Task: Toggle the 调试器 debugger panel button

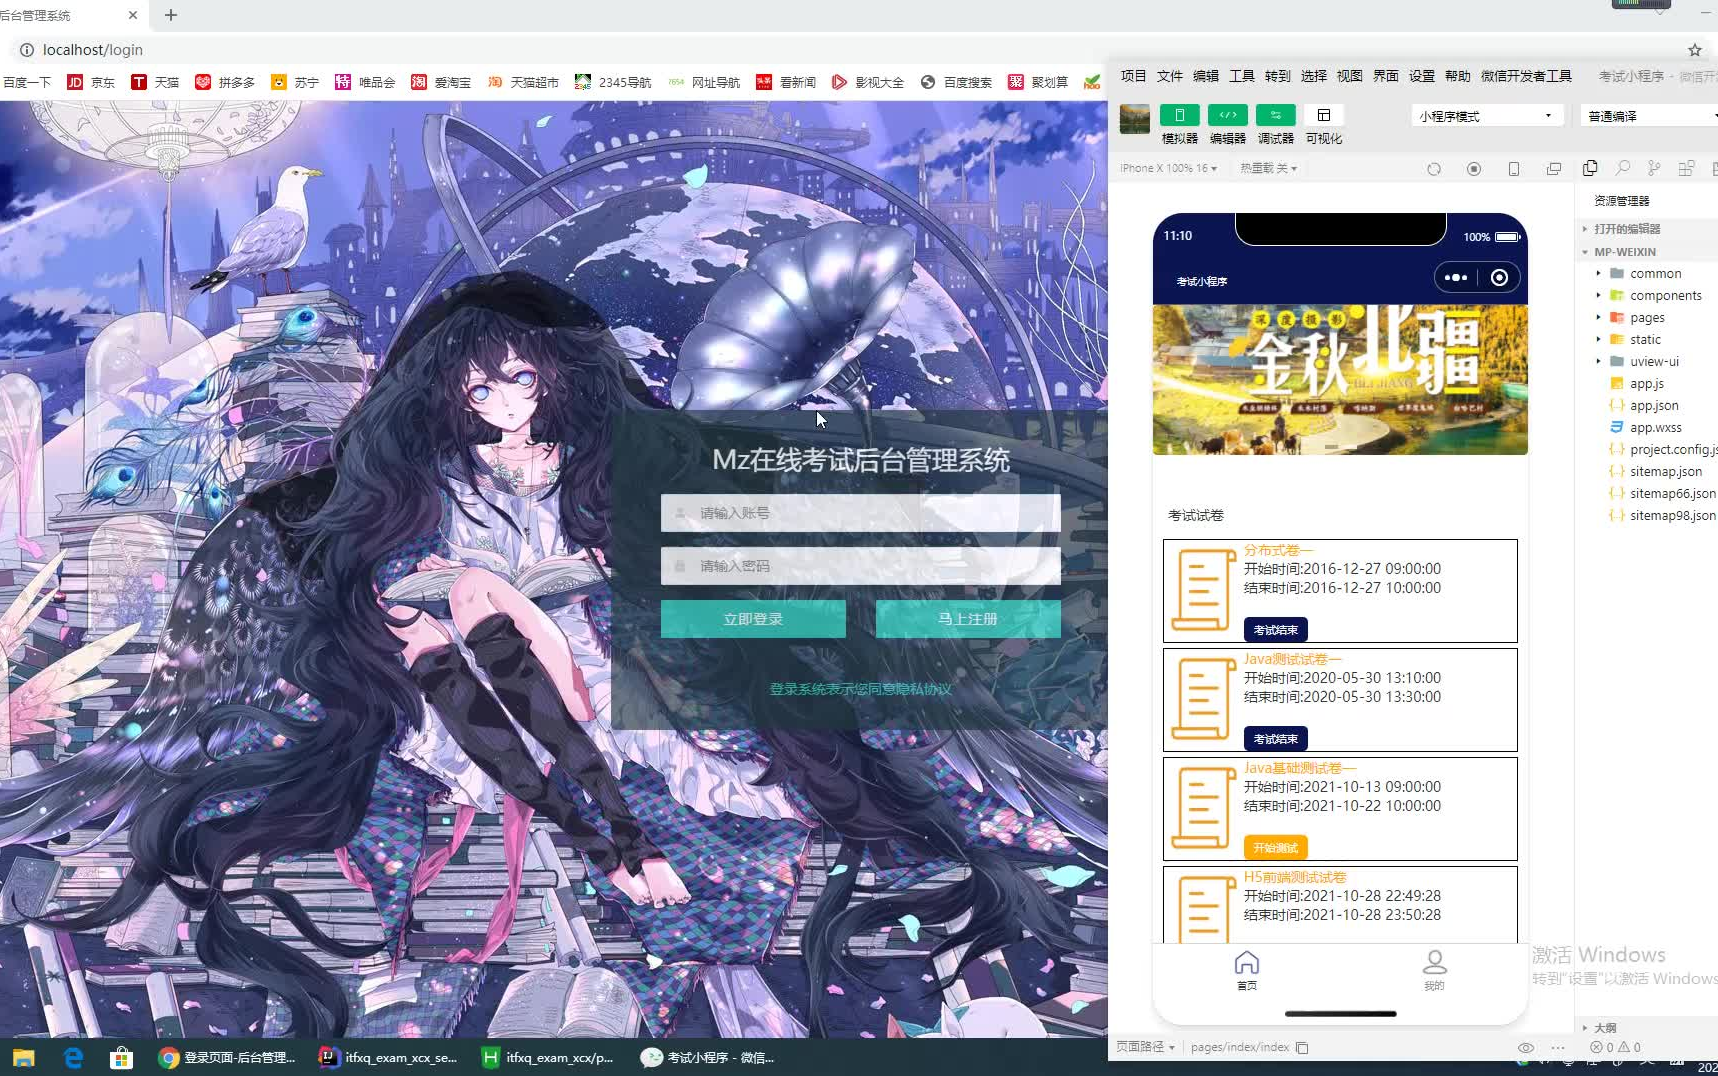Action: point(1275,115)
